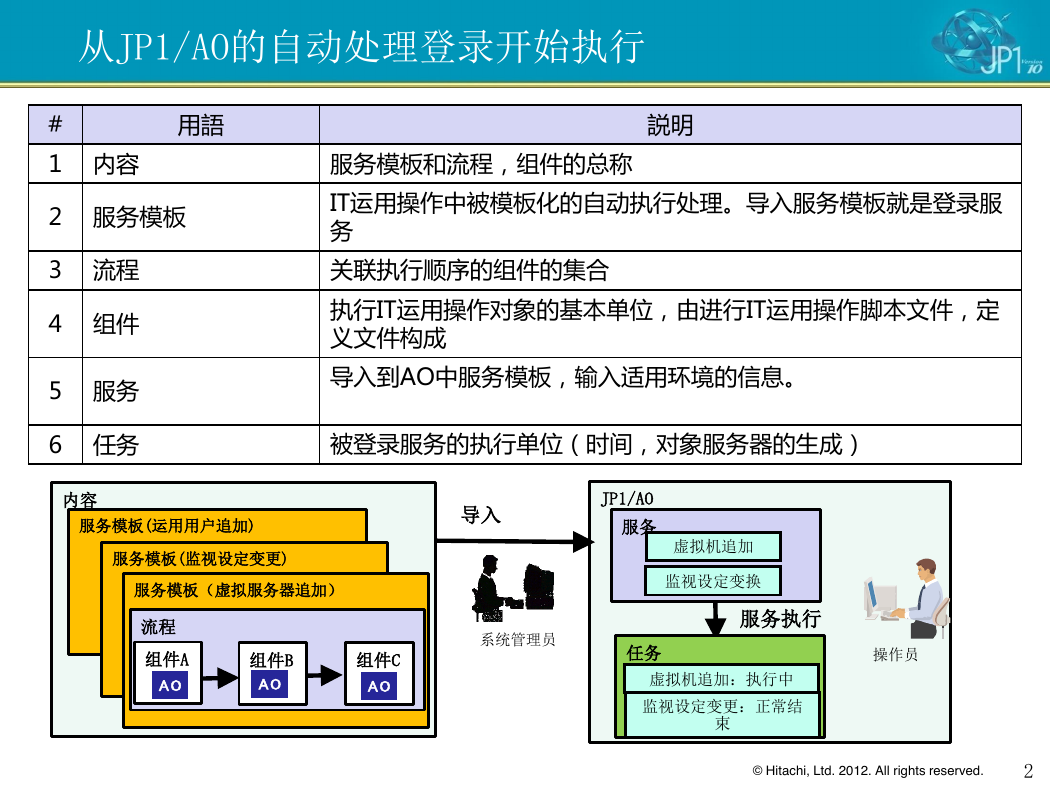Image resolution: width=1050 pixels, height=788 pixels.
Task: Click the 系统管理员 caption
Action: coord(518,639)
